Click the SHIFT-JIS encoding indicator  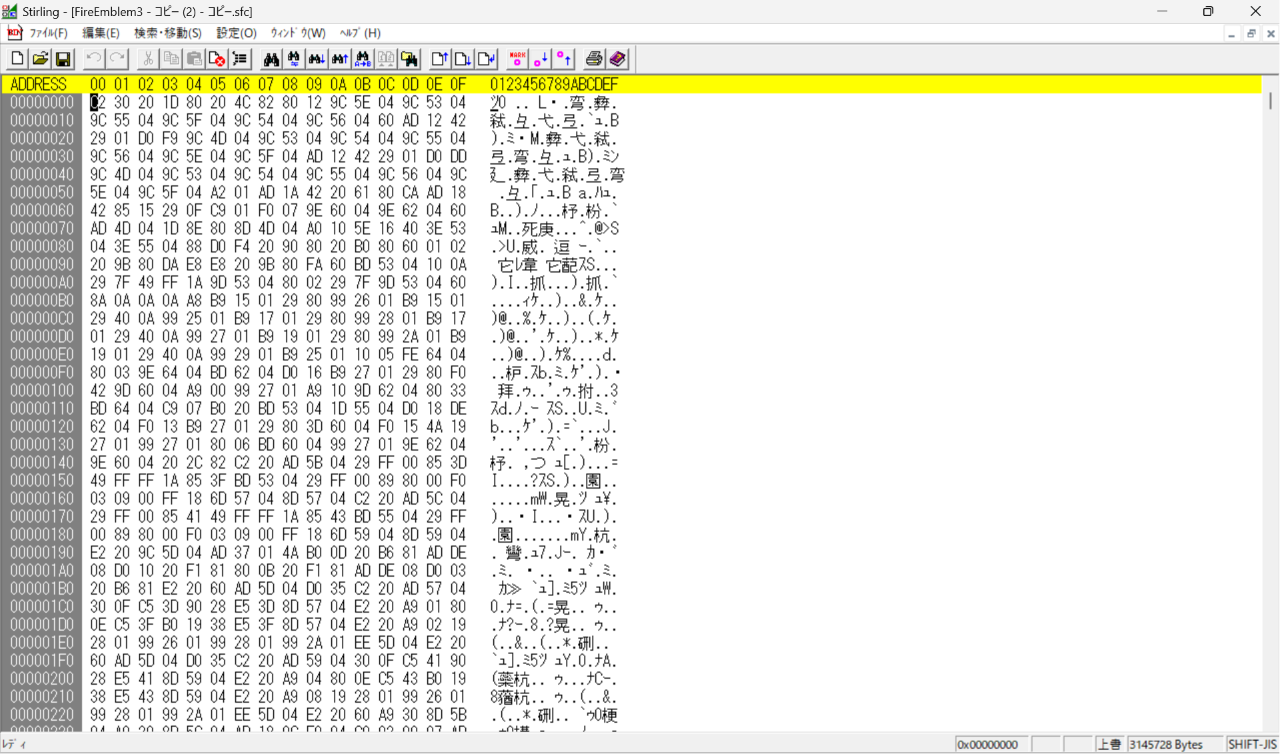tap(1252, 745)
